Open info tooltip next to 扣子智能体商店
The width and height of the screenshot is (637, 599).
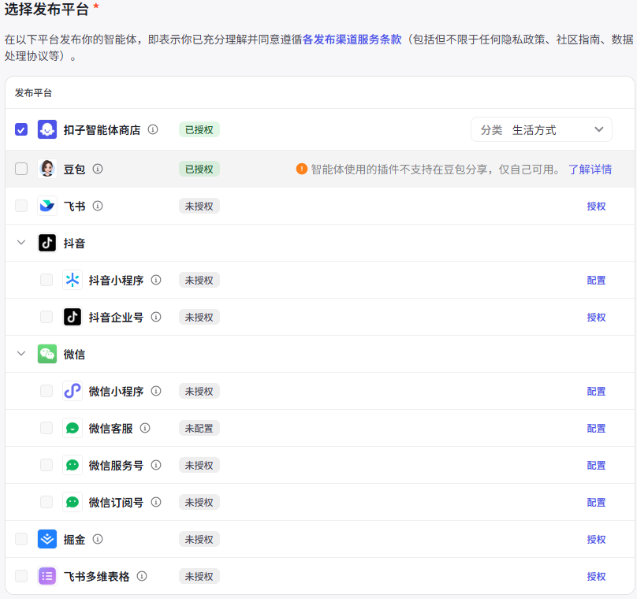pos(153,130)
